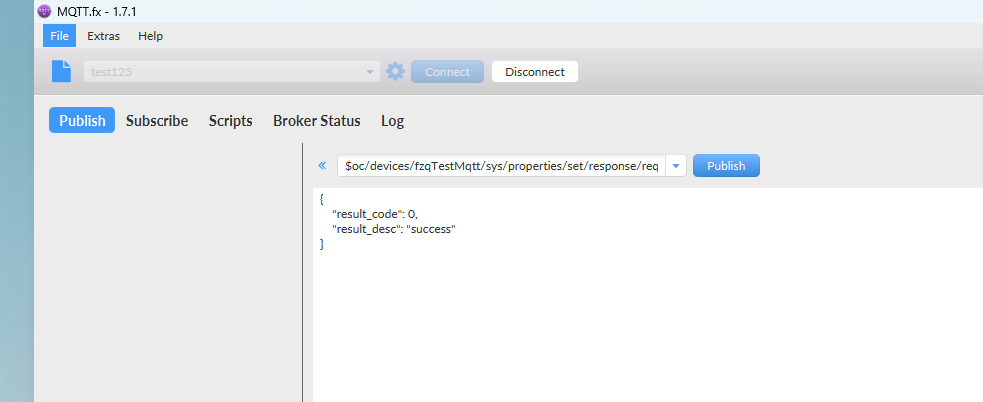Click into the $oc/devices topic input field
983x402 pixels.
(x=502, y=166)
